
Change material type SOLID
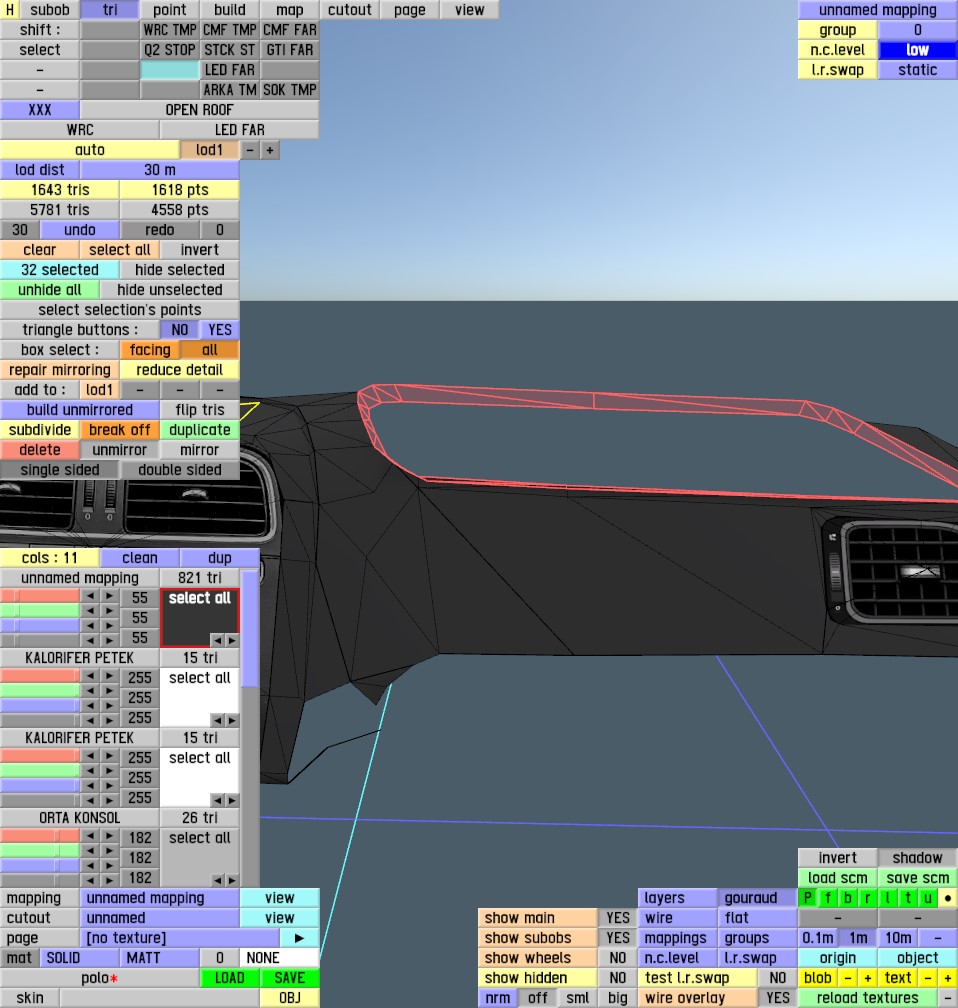tap(80, 958)
